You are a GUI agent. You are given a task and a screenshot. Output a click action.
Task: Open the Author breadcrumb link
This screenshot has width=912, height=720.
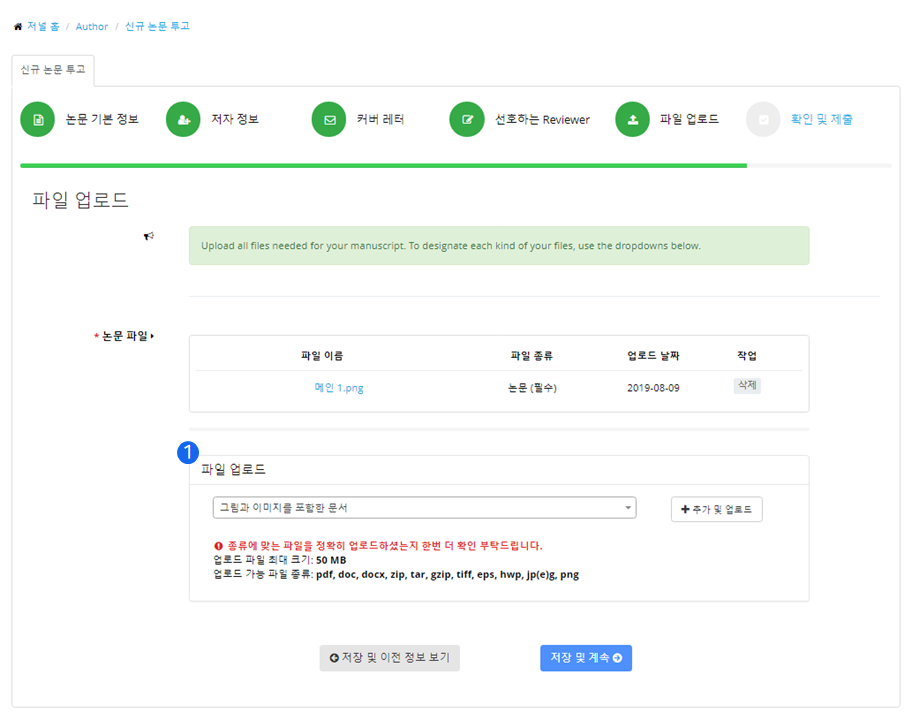coord(92,26)
